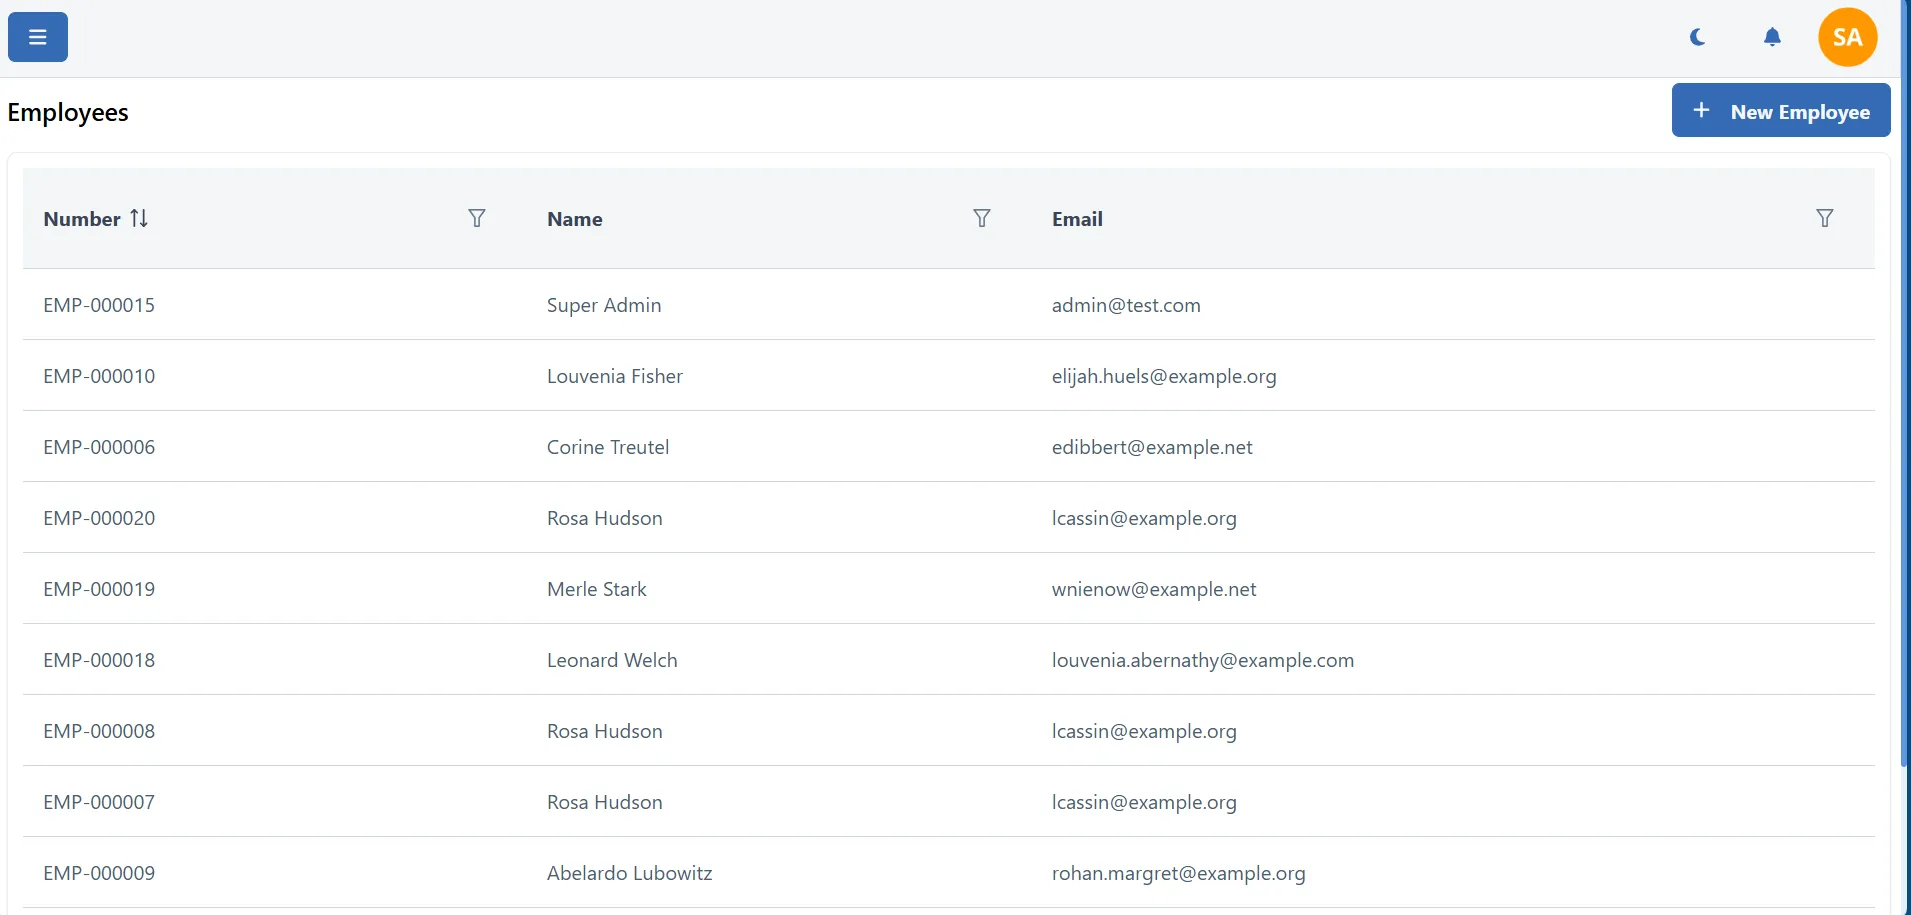This screenshot has width=1911, height=915.
Task: Sort the table by the Number column header
Action: click(80, 219)
